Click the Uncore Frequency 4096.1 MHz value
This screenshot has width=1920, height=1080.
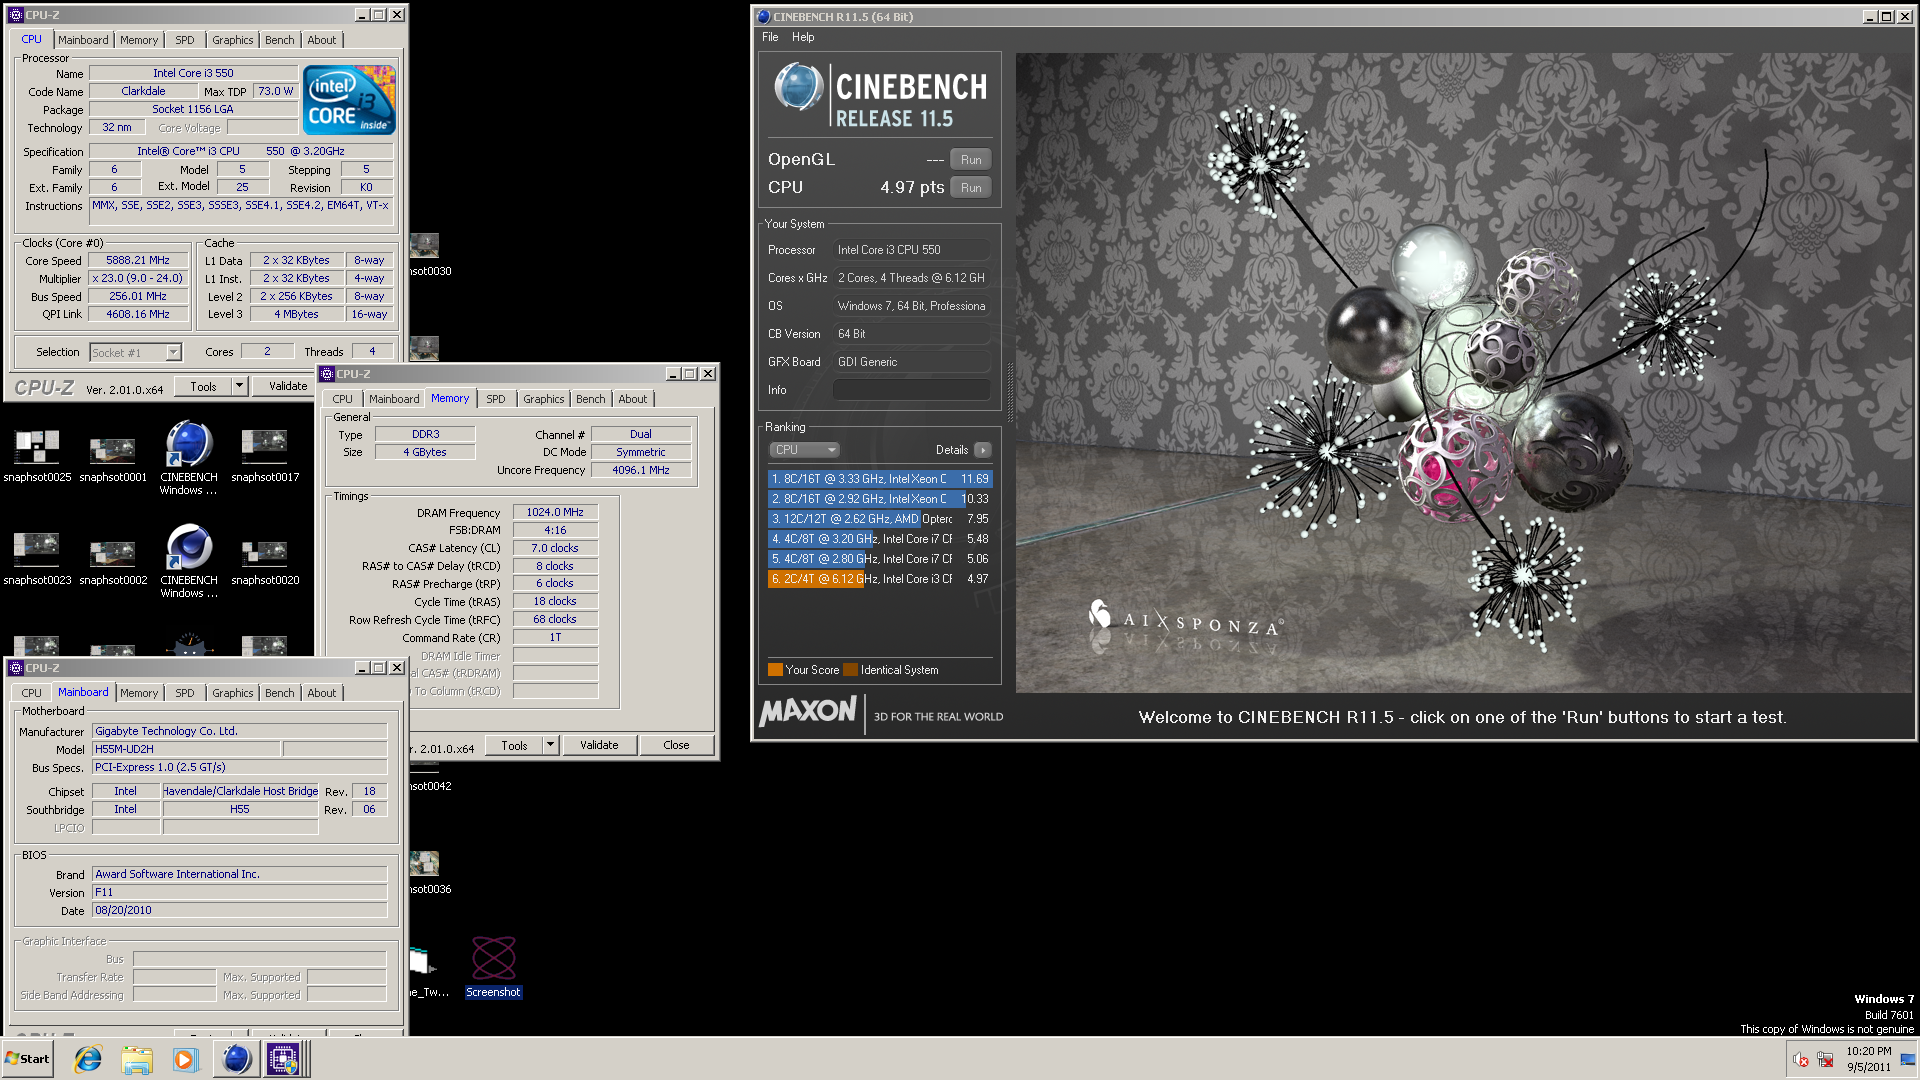(x=641, y=470)
